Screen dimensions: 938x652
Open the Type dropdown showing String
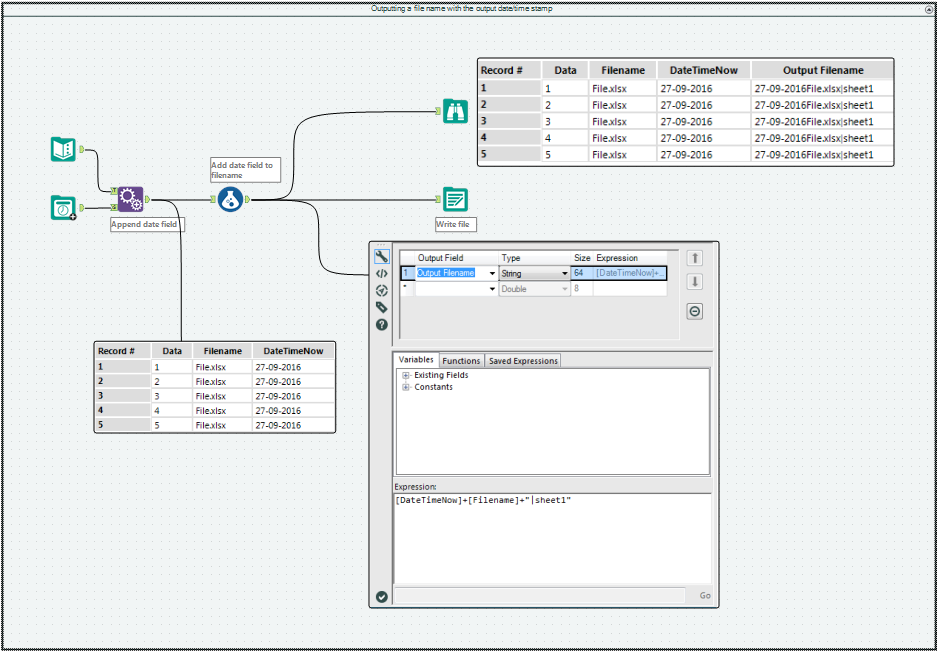563,272
